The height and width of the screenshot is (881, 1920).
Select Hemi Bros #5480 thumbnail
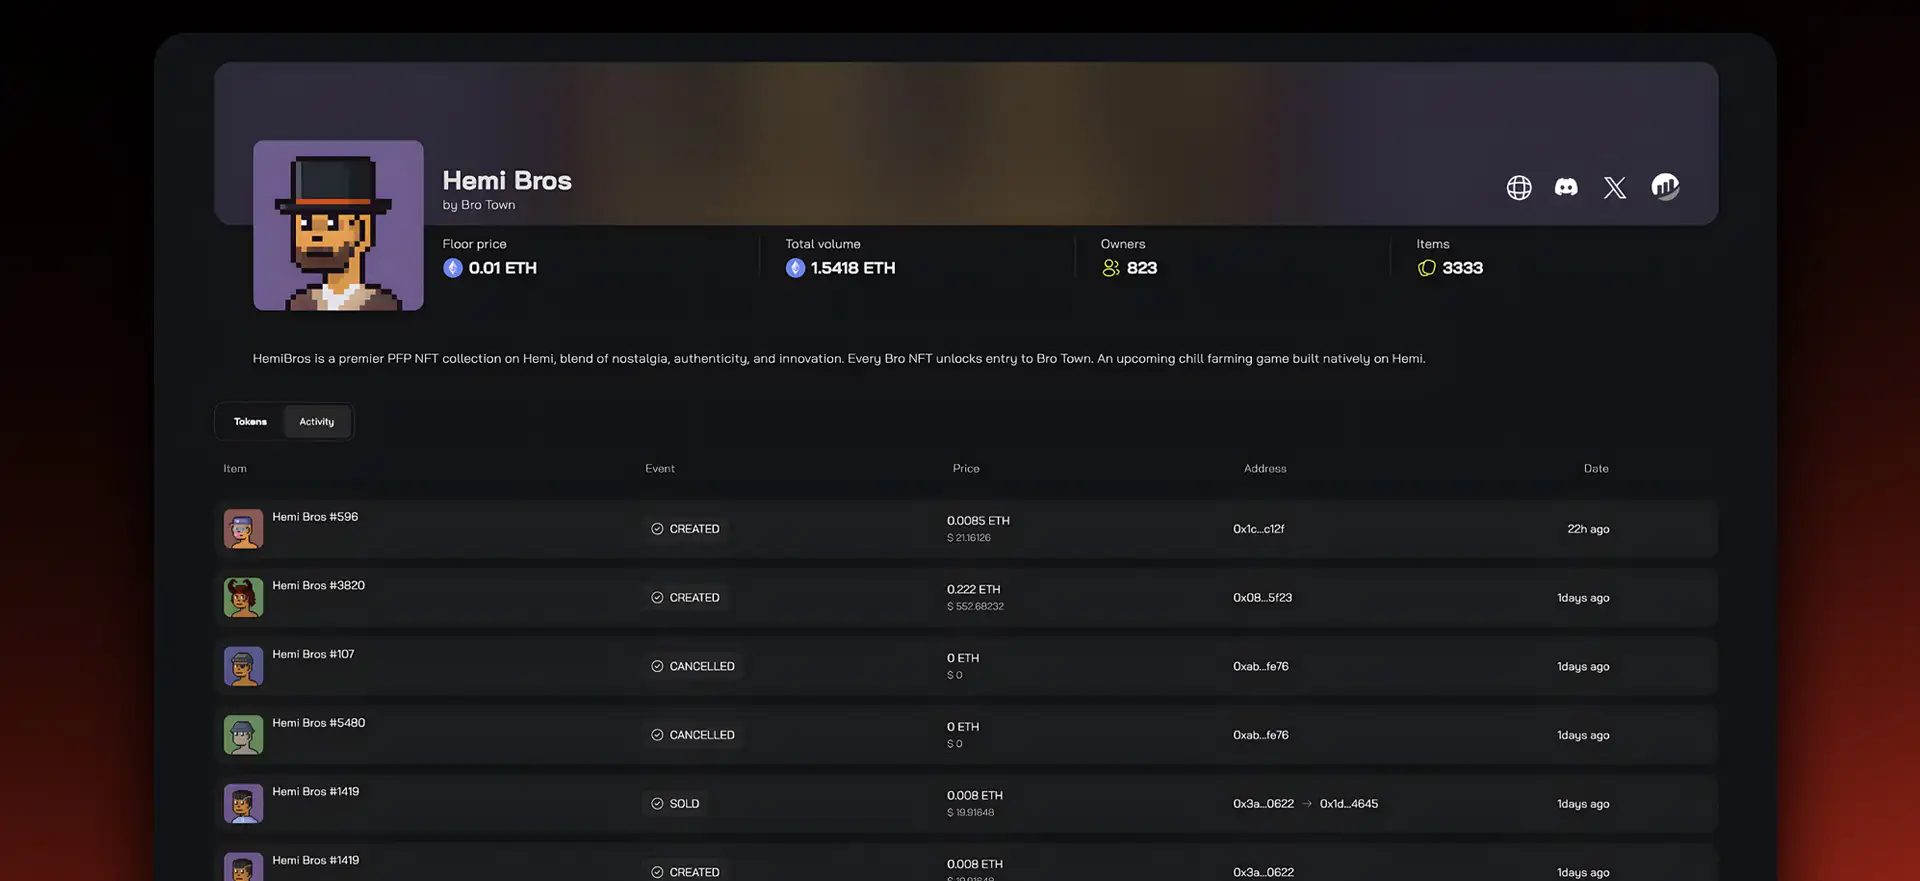[x=243, y=735]
